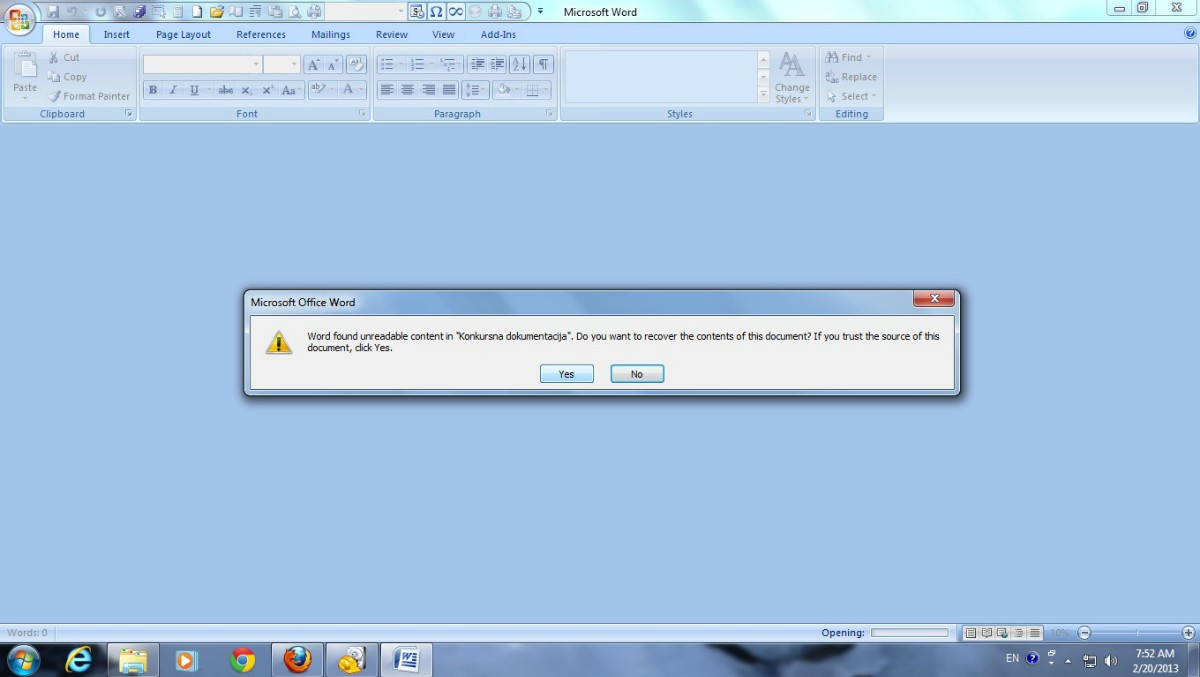Click the Replace button
Viewport: 1200px width, 677px height.
pos(851,77)
